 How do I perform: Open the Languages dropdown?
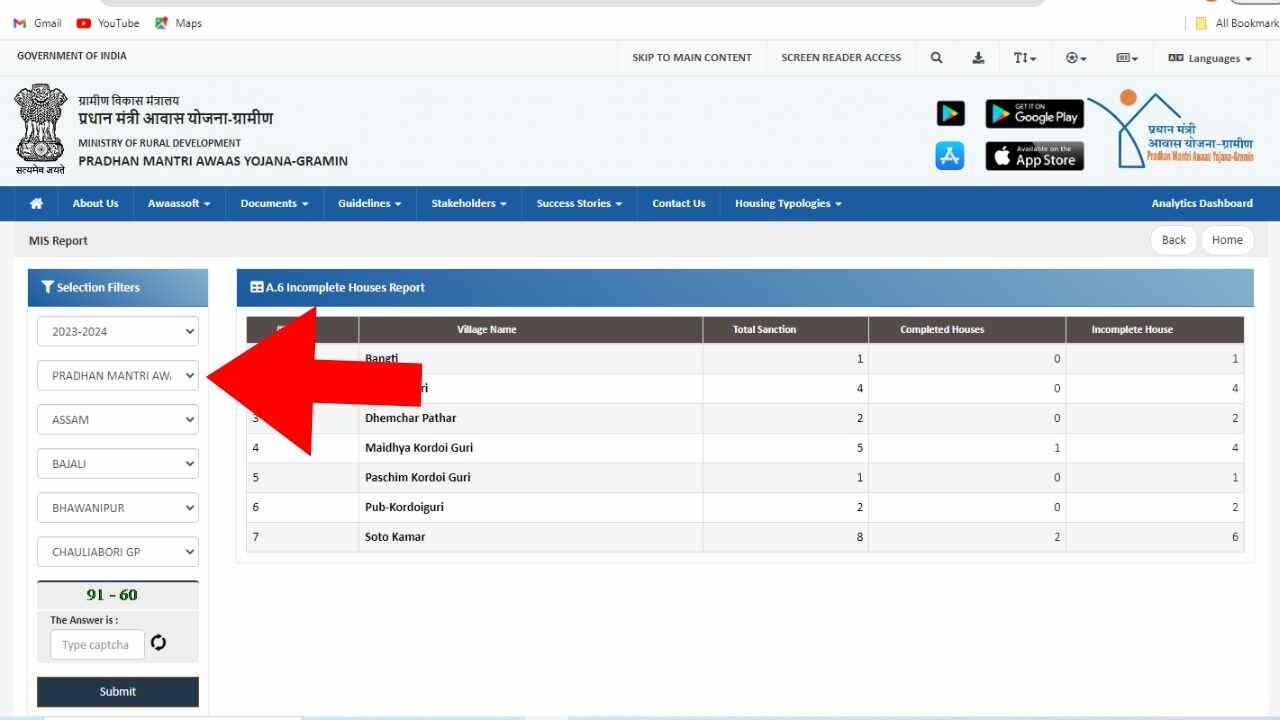pos(1210,58)
